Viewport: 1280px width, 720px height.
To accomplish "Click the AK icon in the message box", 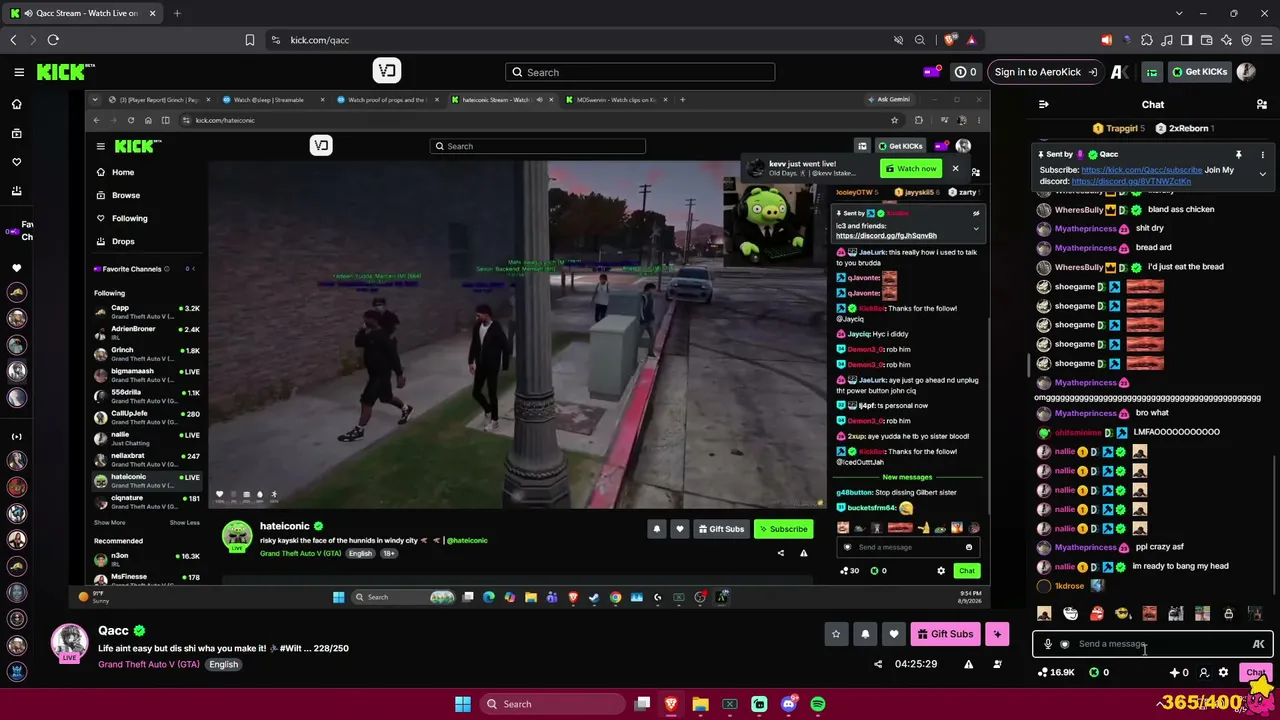I will (x=1258, y=644).
